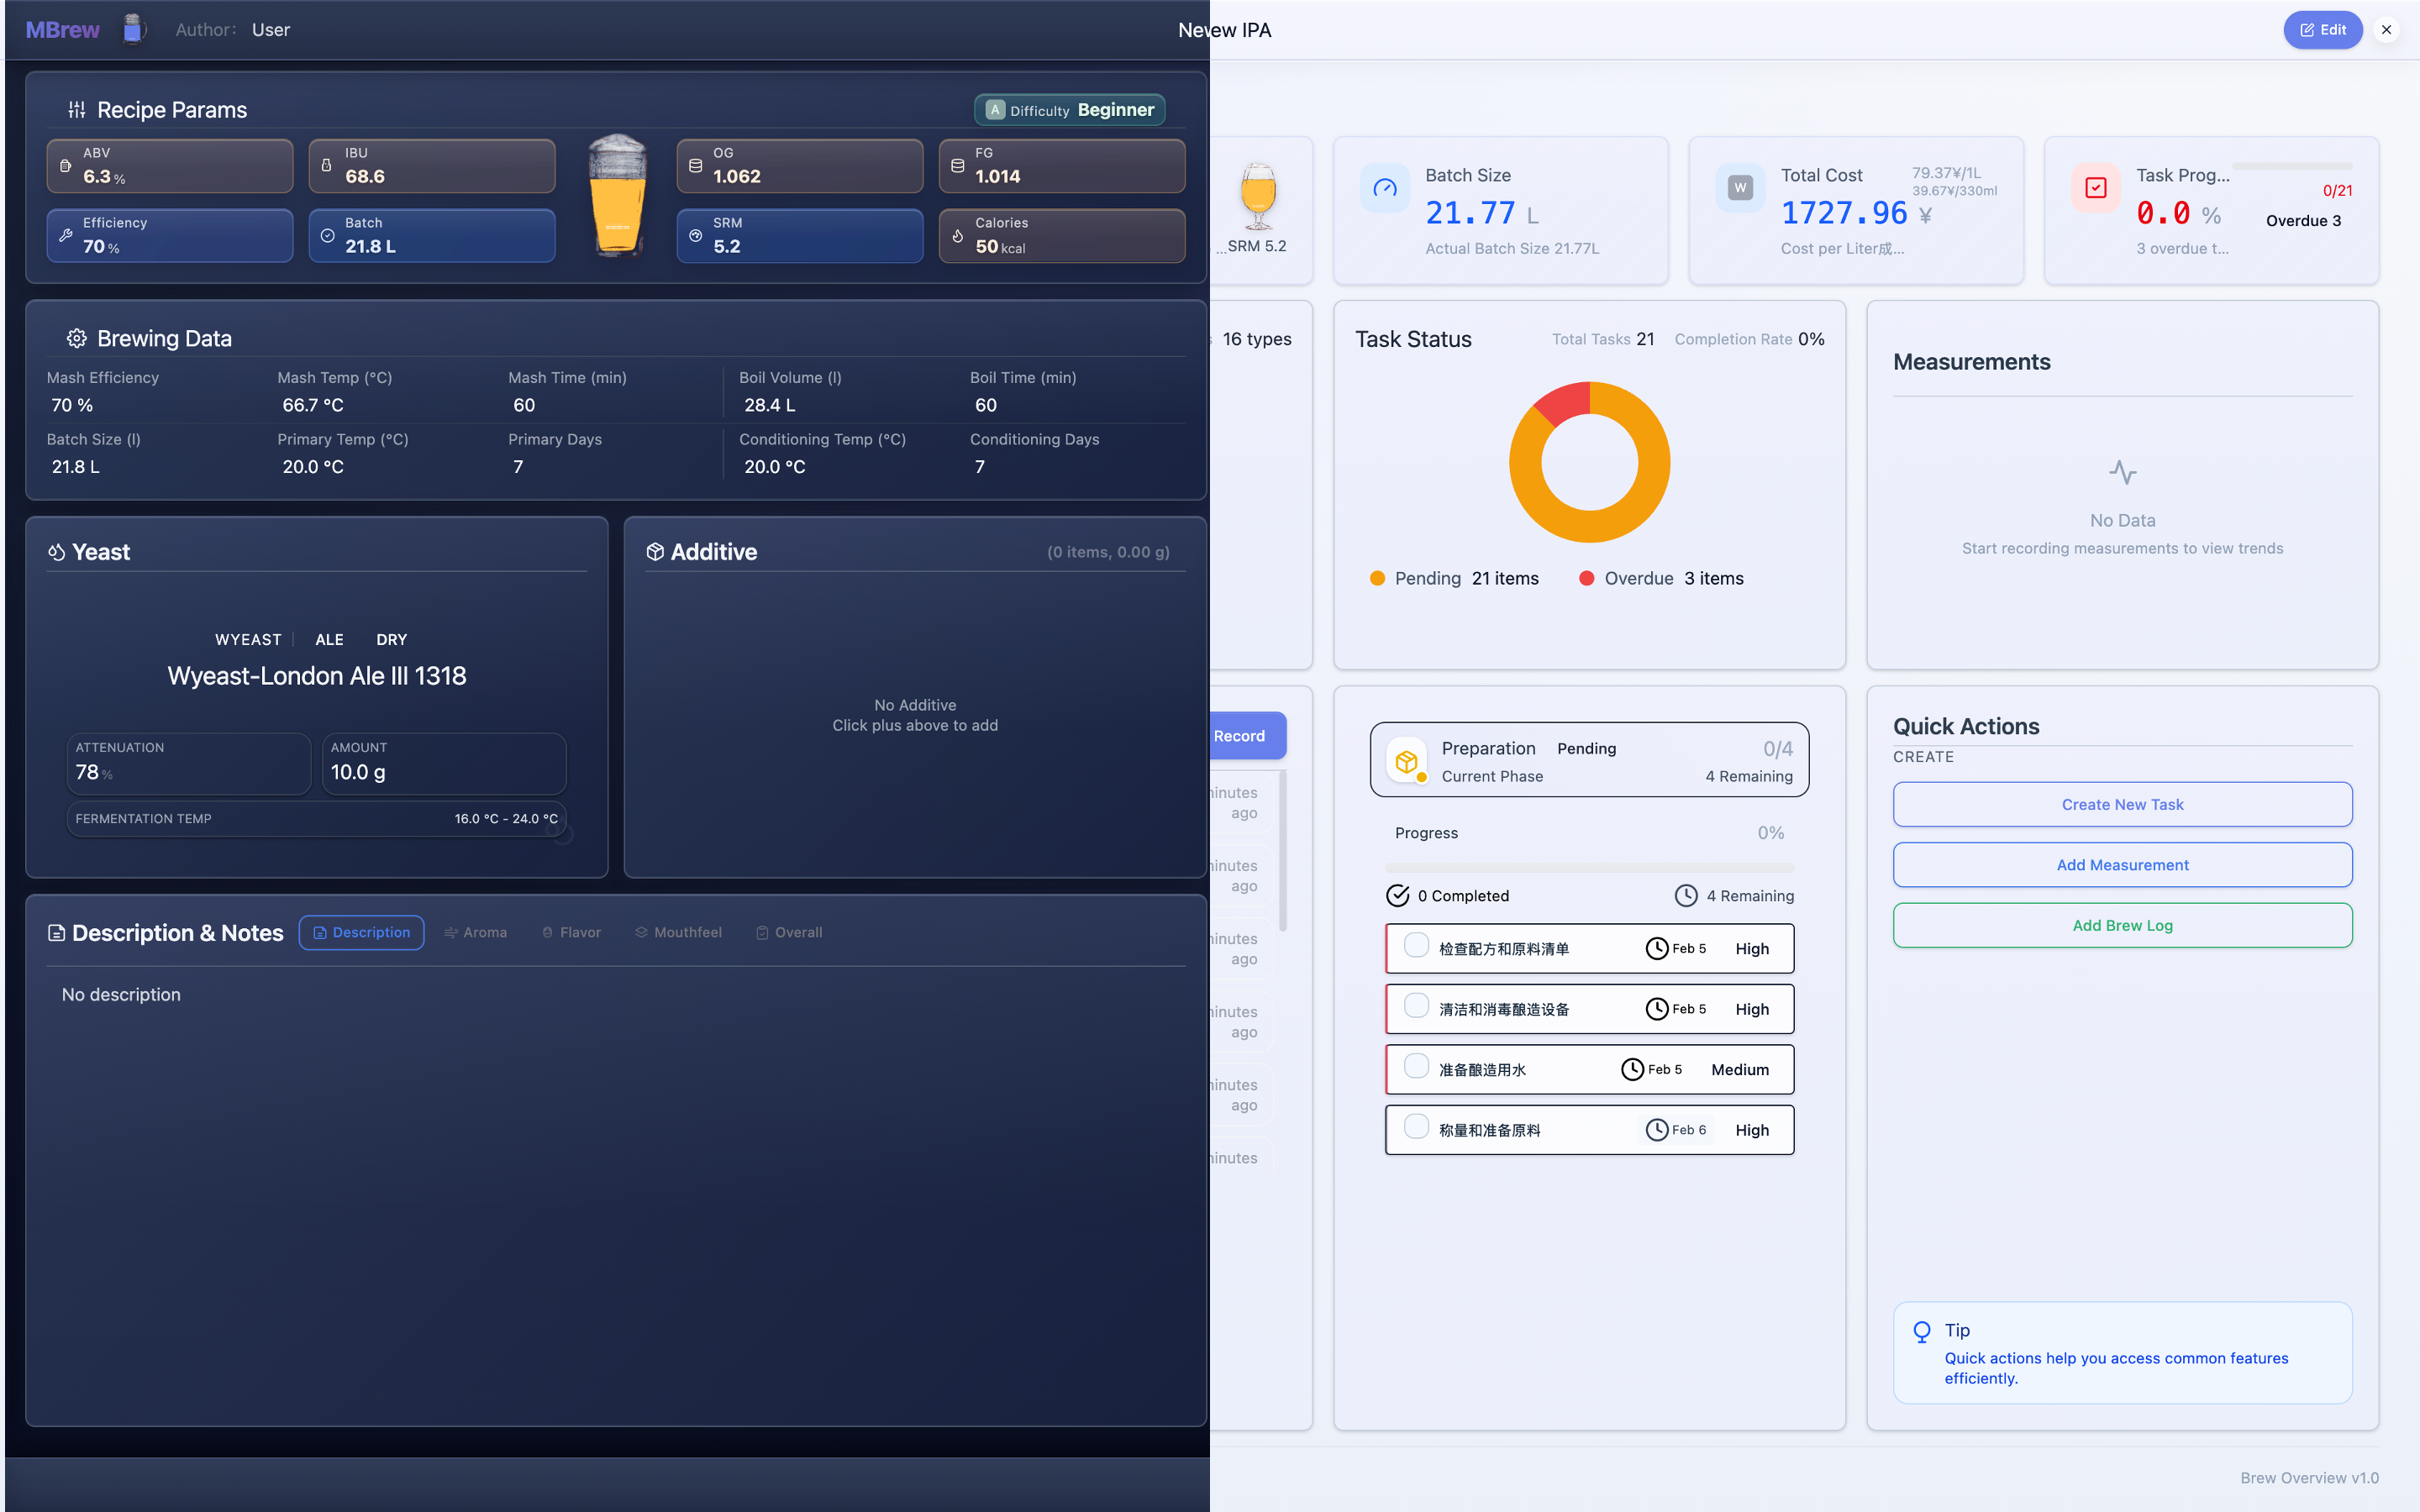Image resolution: width=2420 pixels, height=1512 pixels.
Task: Click the Recipe Params sliders icon
Action: pos(77,110)
